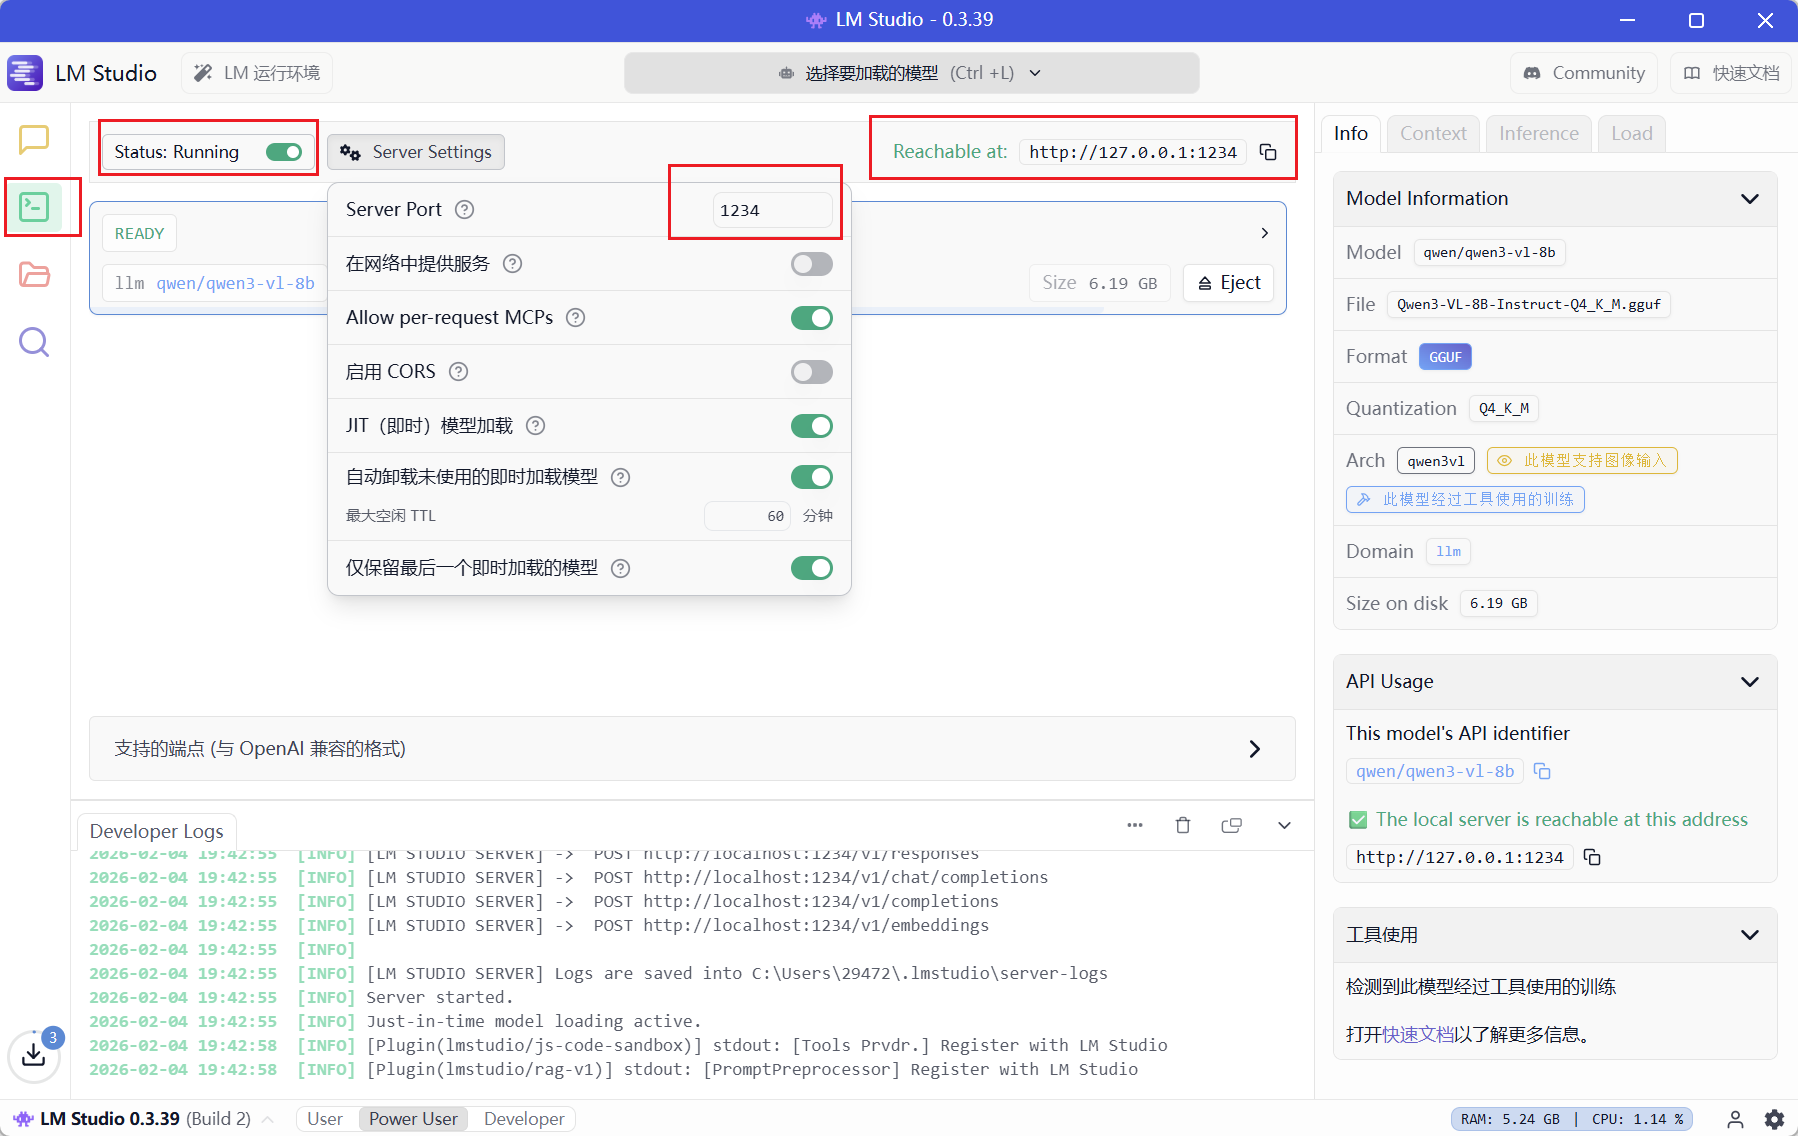Toggle the server Status Running switch
Viewport: 1798px width, 1136px height.
pyautogui.click(x=284, y=152)
